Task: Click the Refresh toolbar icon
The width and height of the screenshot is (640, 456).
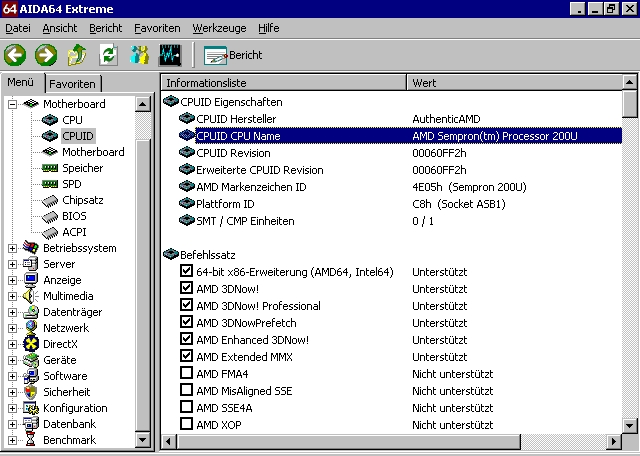Action: coord(108,55)
